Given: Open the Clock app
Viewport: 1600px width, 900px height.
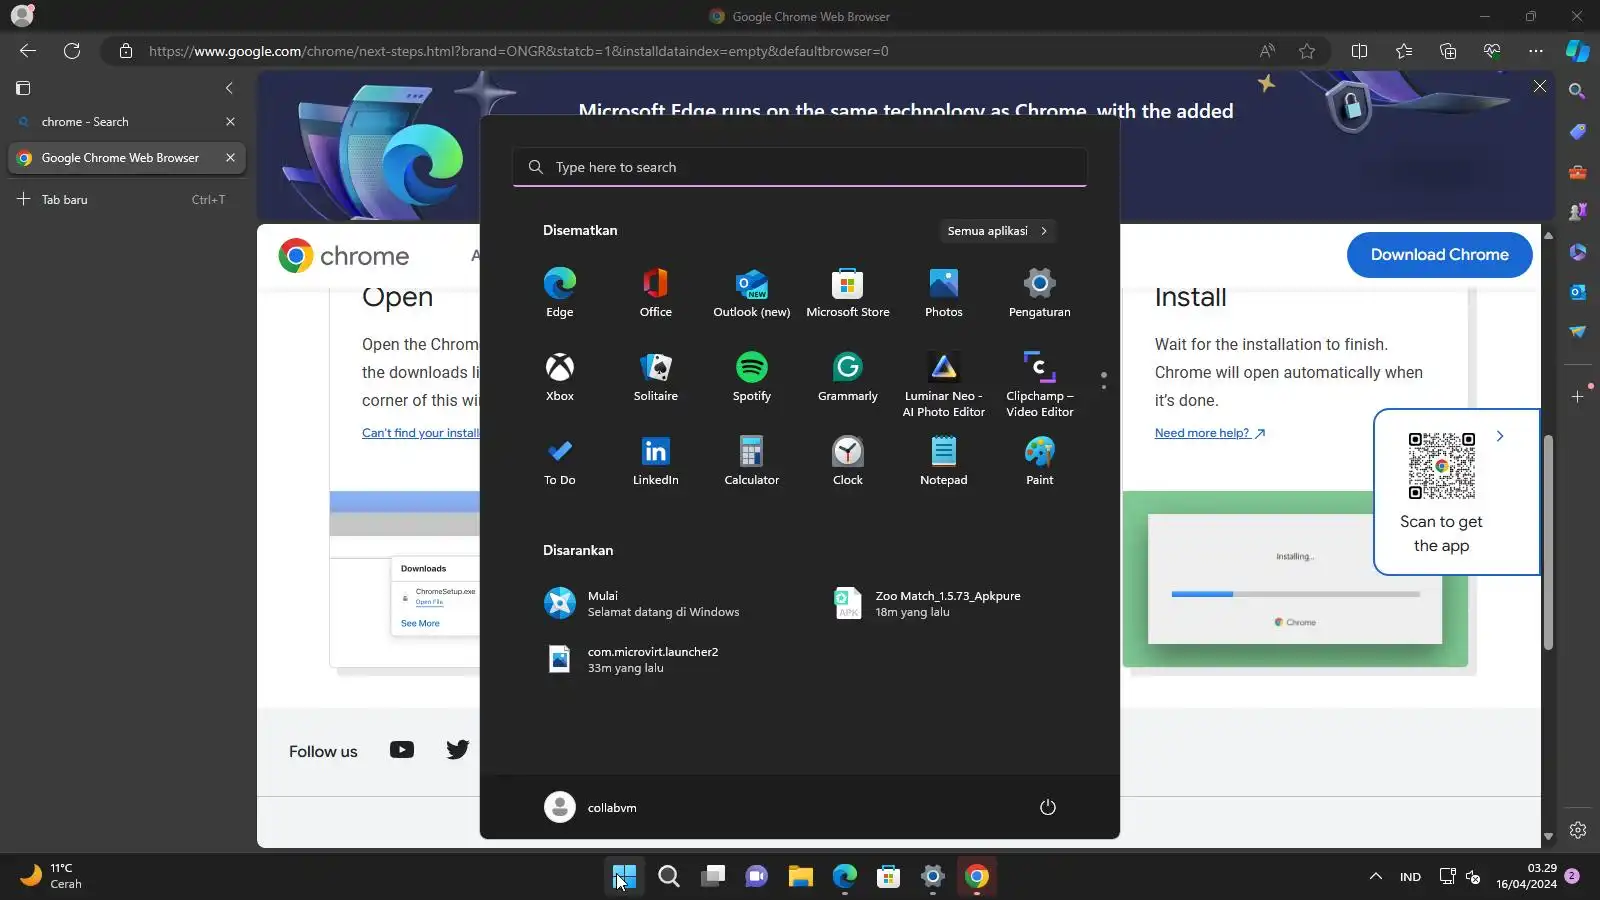Looking at the screenshot, I should (848, 460).
